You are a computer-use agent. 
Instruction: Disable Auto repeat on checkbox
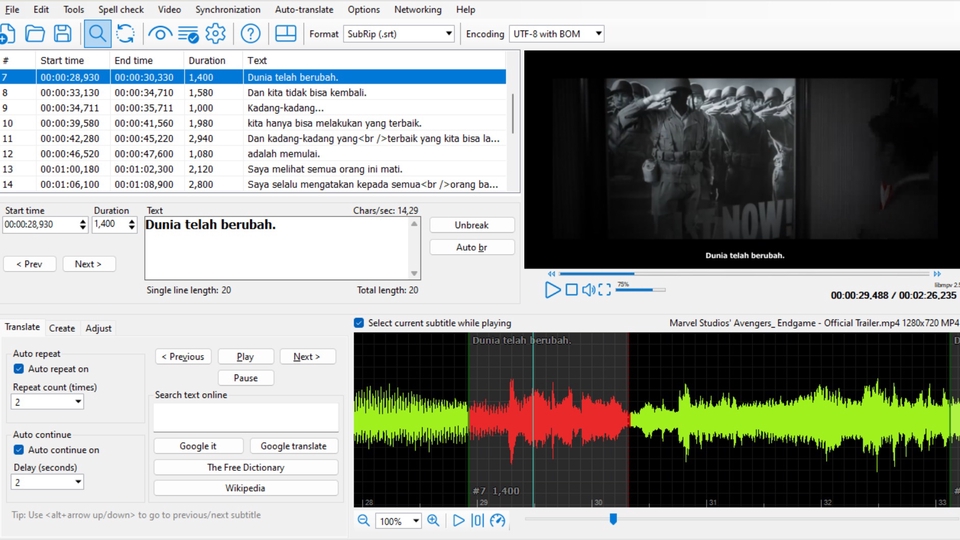coord(18,369)
